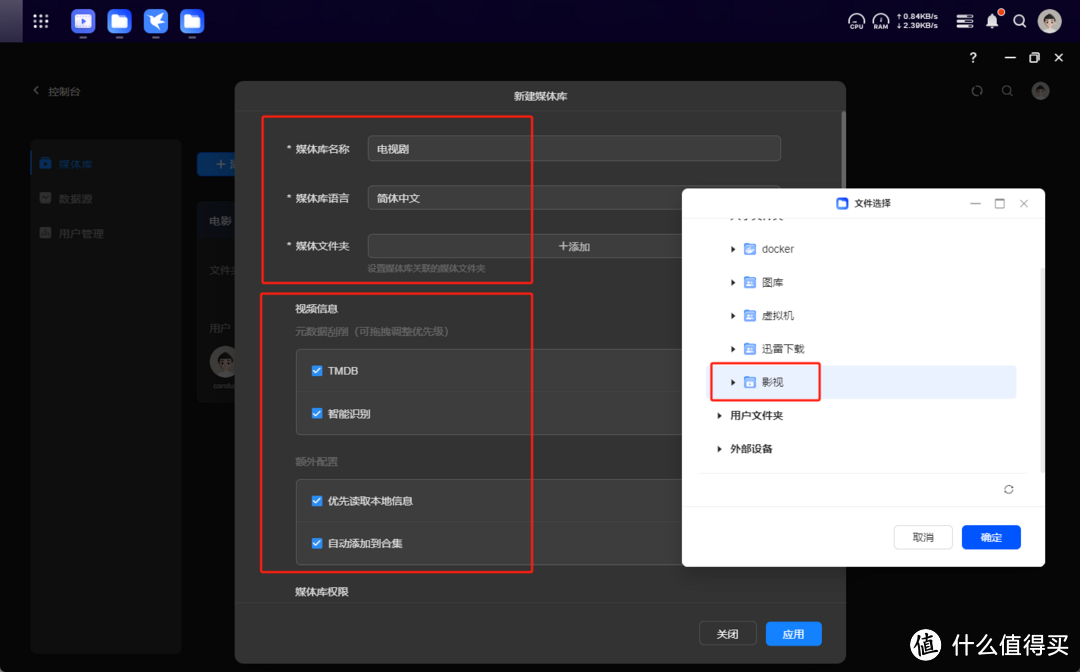Open 用户管理 in the left sidebar
Image resolution: width=1080 pixels, height=672 pixels.
[x=80, y=234]
